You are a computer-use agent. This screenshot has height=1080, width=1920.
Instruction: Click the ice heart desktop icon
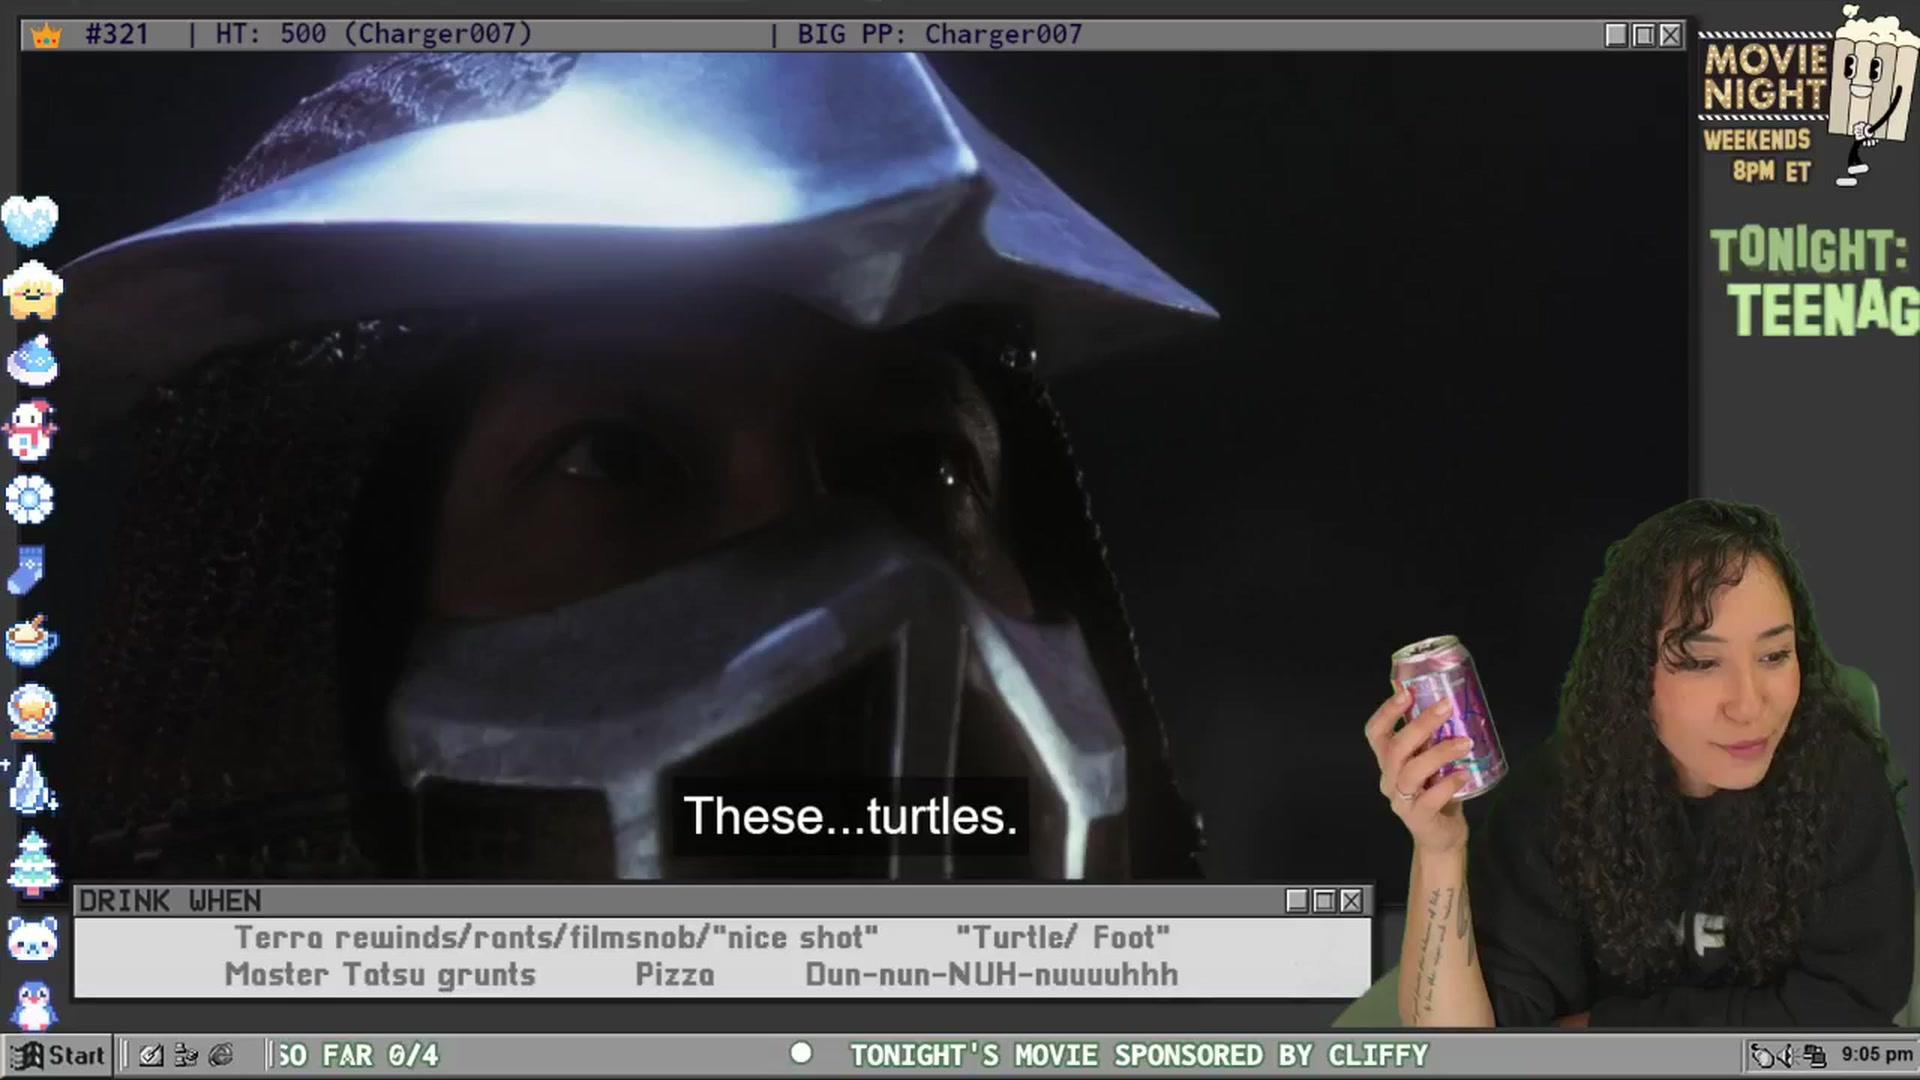point(30,220)
